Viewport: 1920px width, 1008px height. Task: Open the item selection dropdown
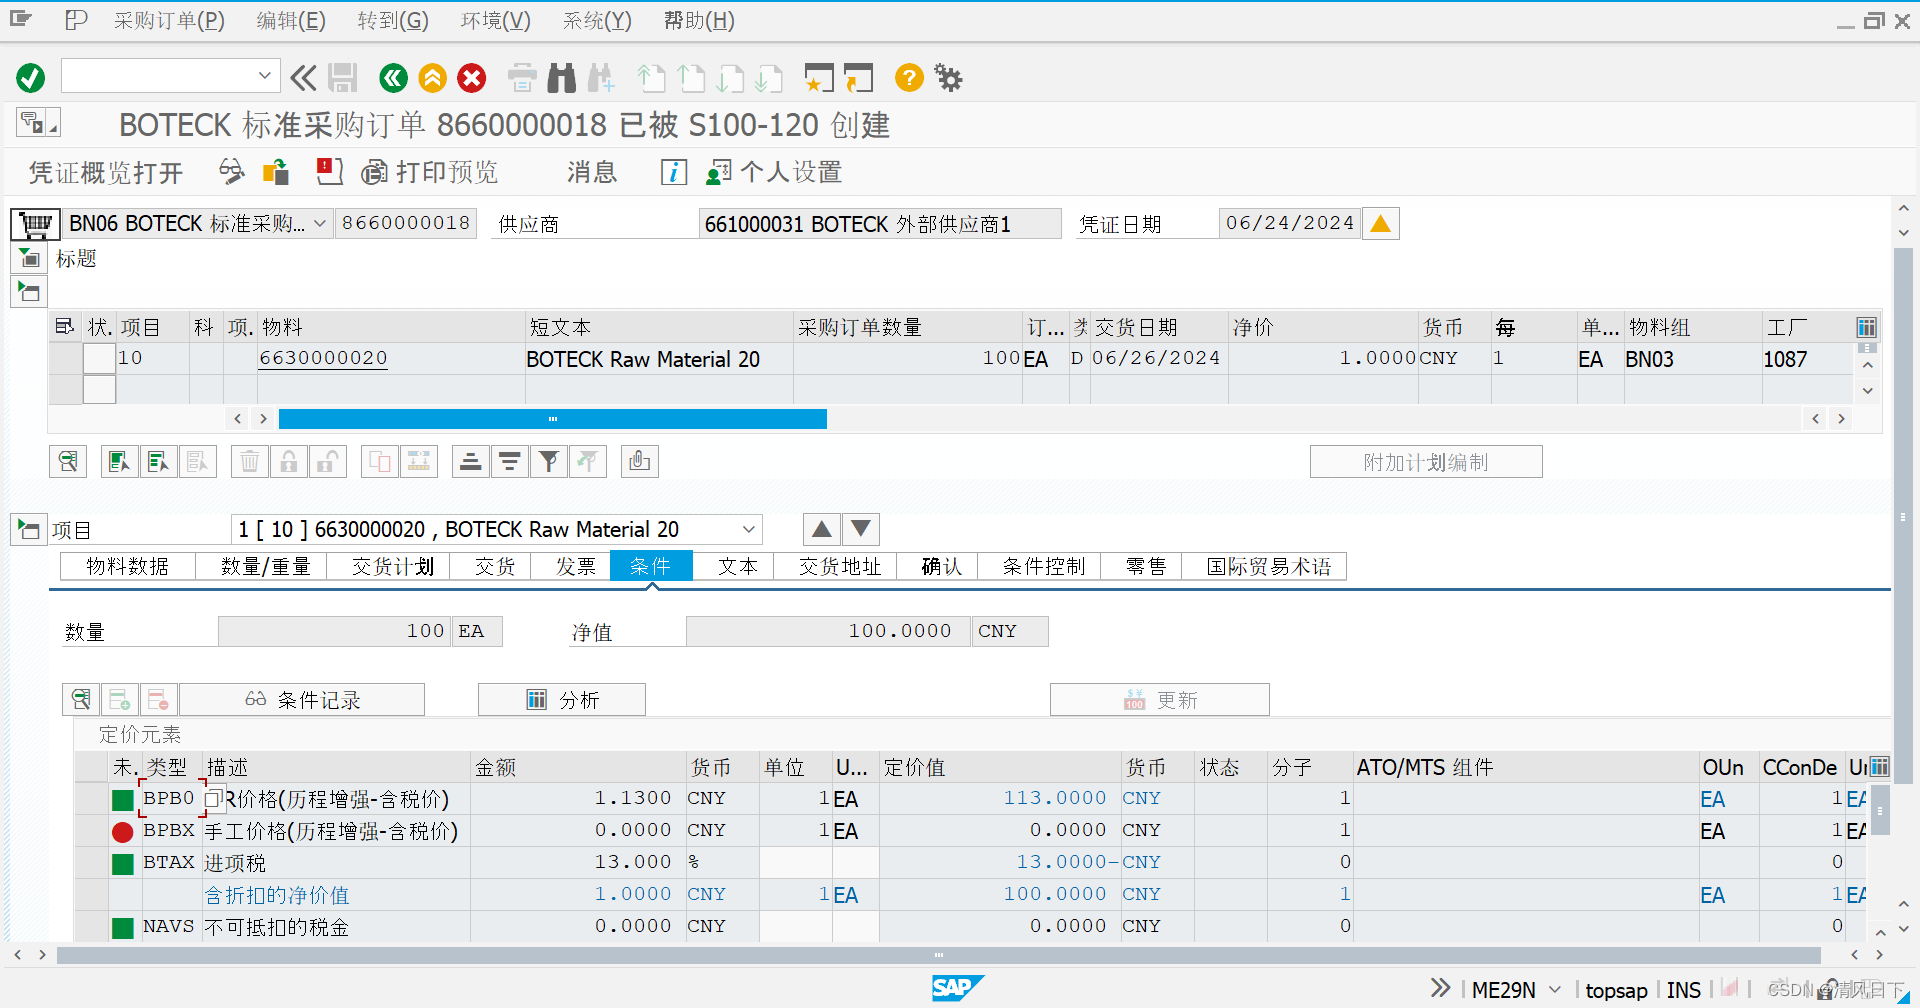click(749, 529)
